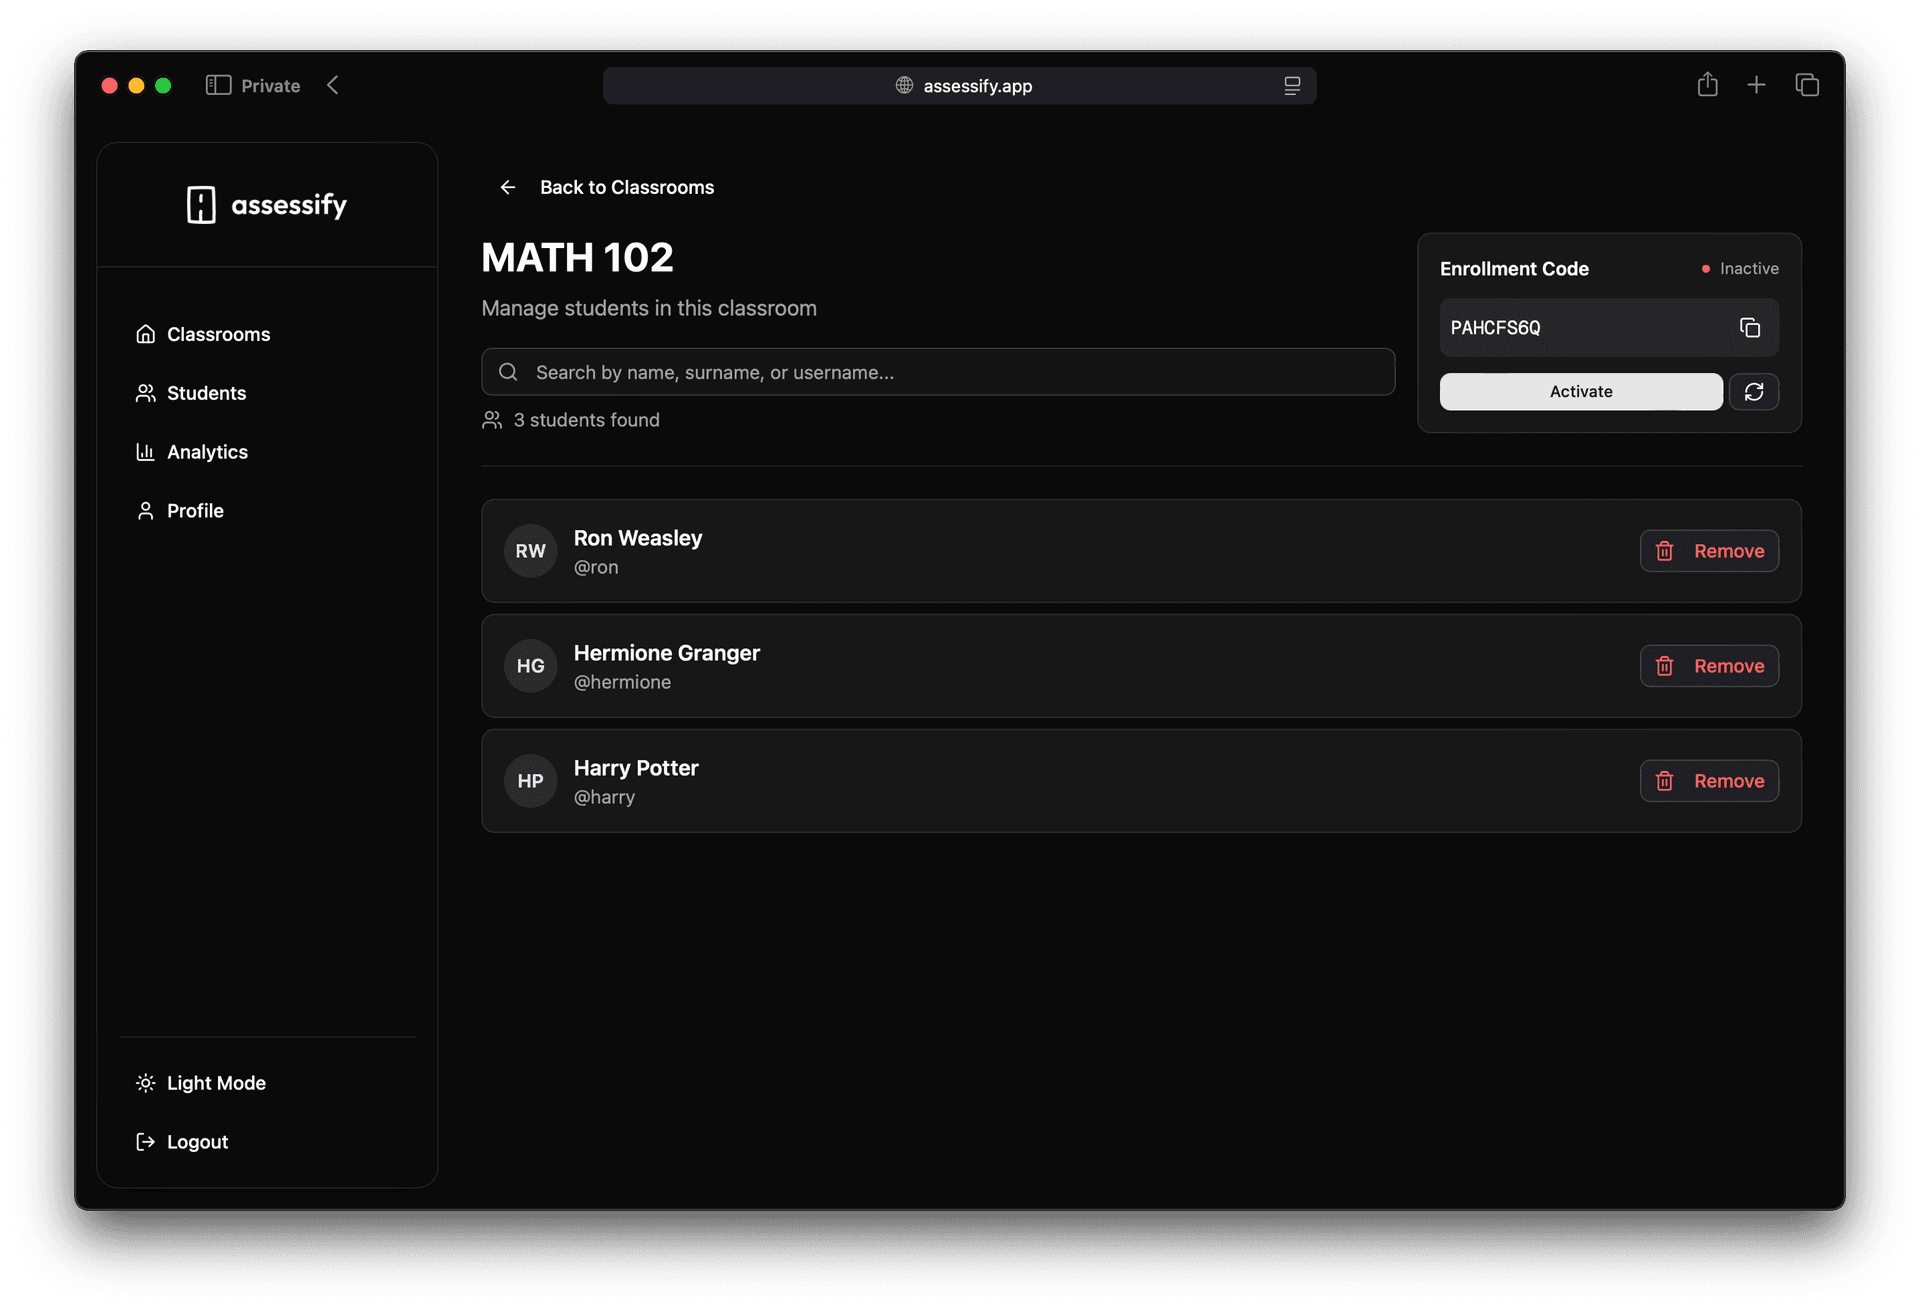Copy the enrollment code PAHCFS6Q

click(x=1749, y=328)
